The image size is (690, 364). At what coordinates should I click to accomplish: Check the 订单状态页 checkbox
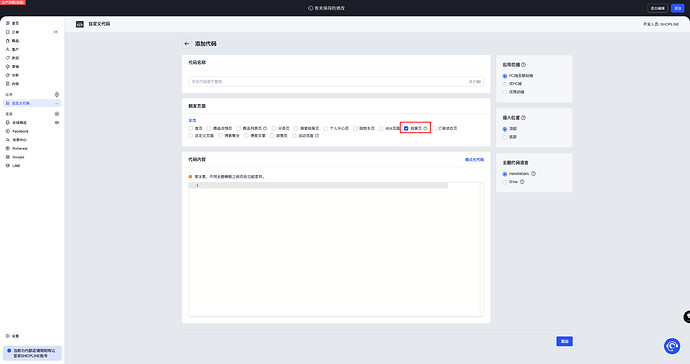[434, 129]
